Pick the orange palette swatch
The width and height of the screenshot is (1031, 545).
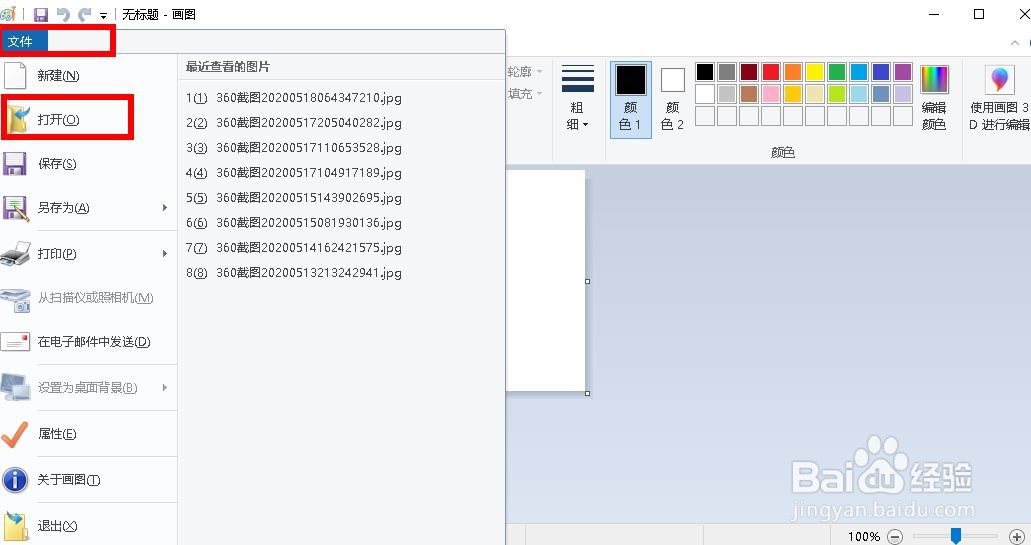pyautogui.click(x=793, y=72)
